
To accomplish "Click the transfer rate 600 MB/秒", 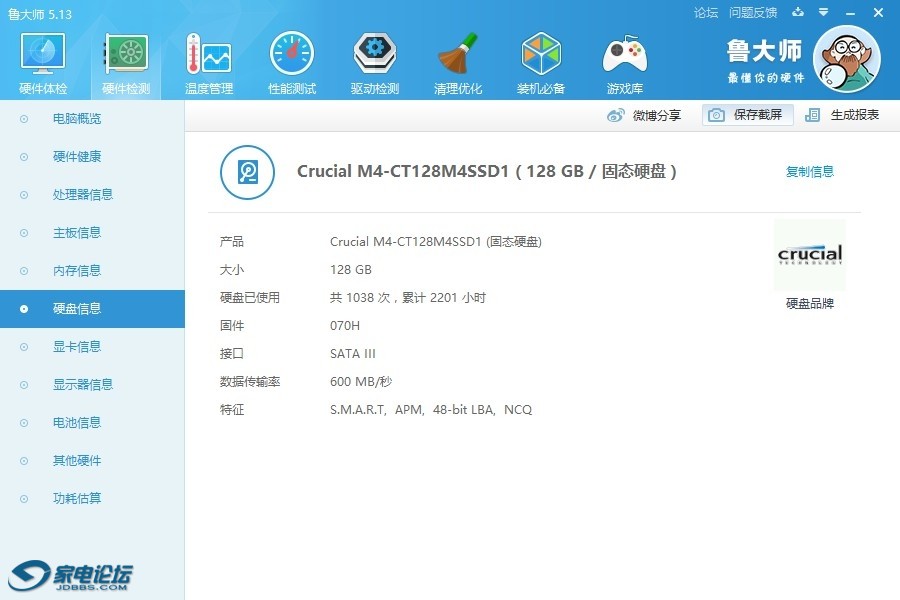I will tap(361, 382).
